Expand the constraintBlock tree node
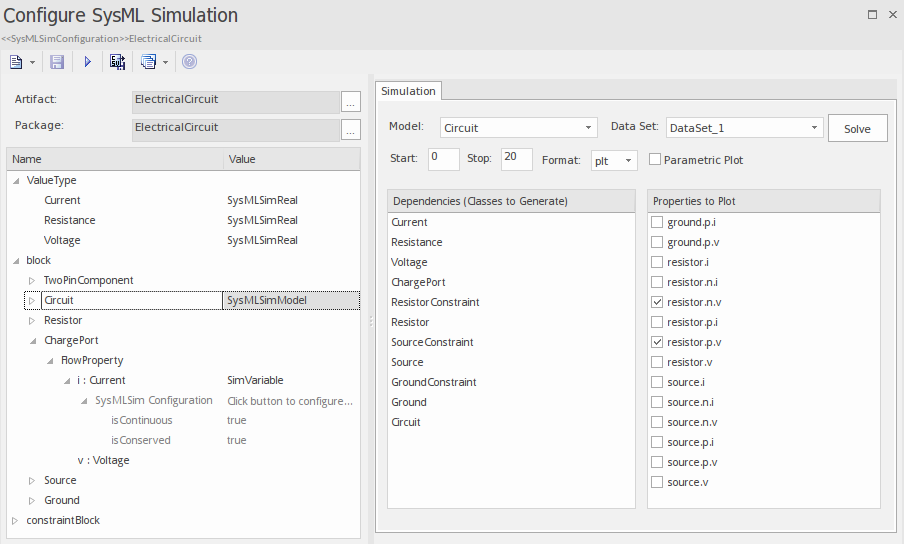This screenshot has height=544, width=904. point(14,520)
